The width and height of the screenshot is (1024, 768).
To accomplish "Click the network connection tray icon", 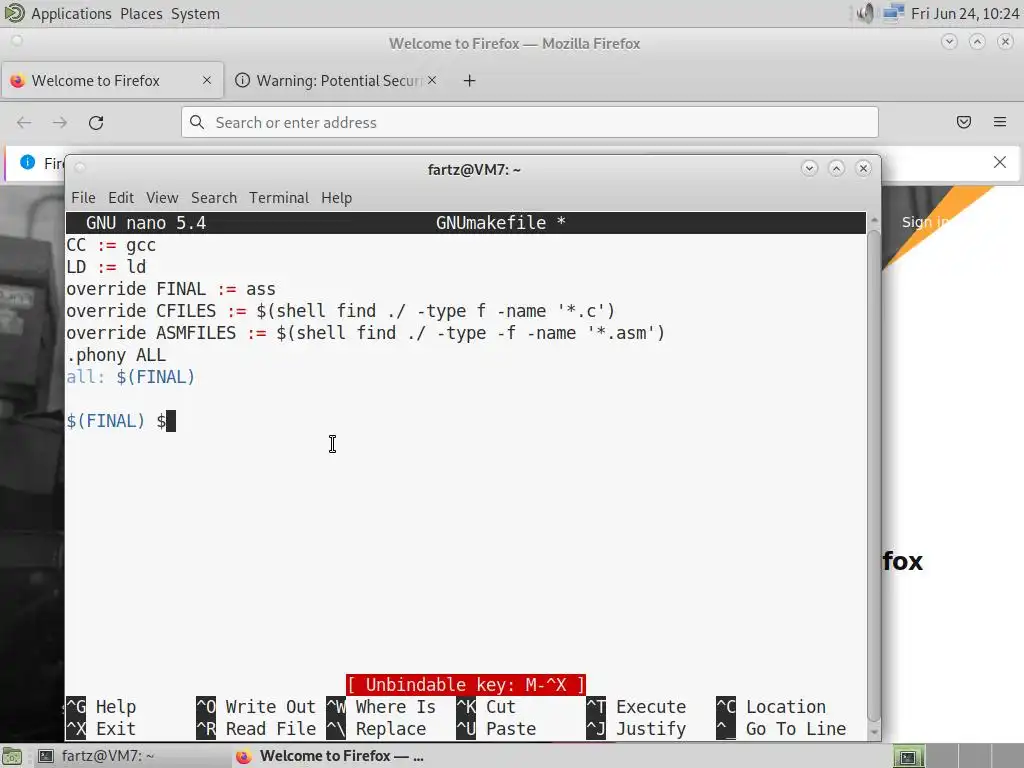I will (893, 13).
